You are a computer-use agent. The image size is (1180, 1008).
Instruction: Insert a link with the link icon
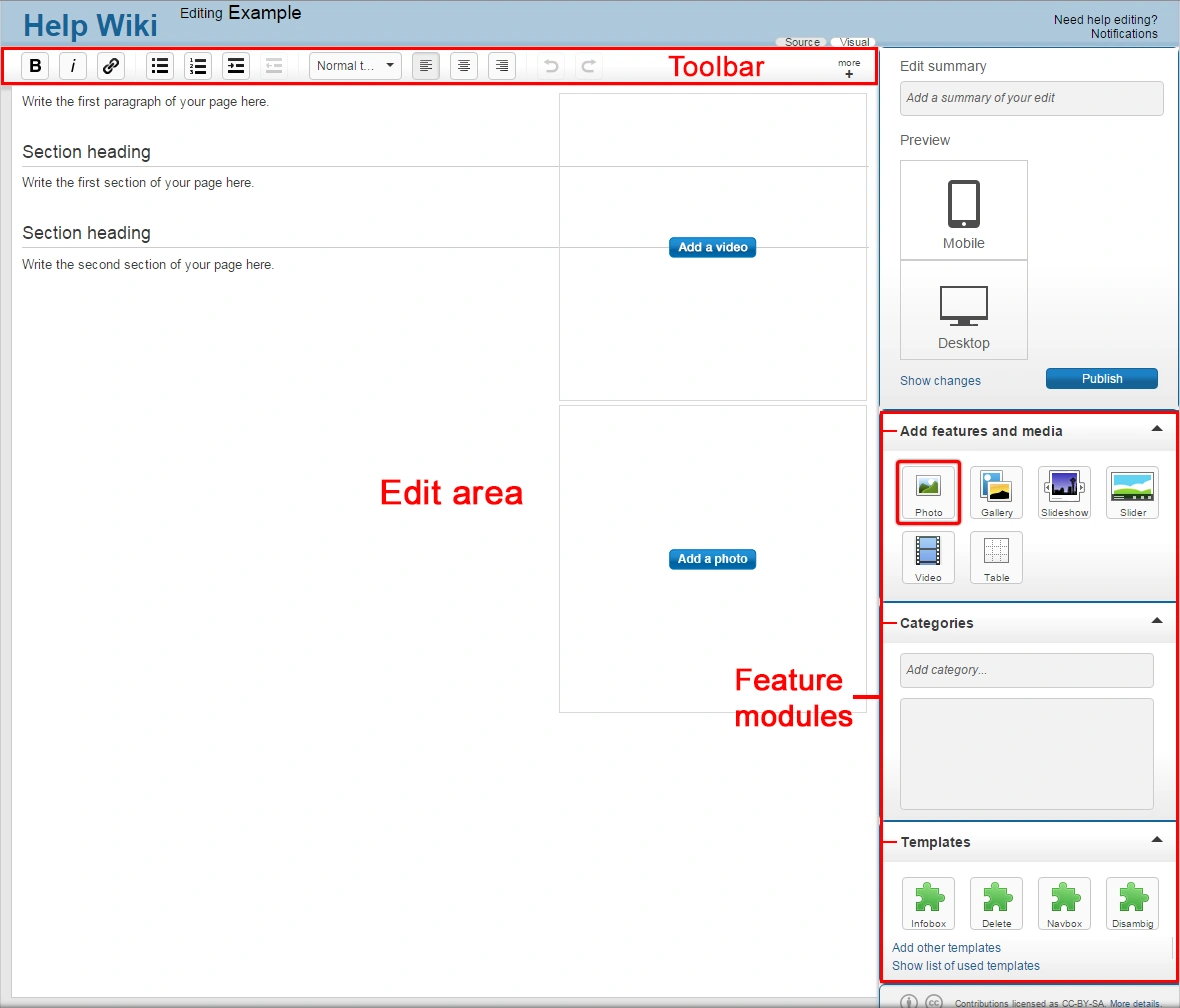click(x=111, y=66)
